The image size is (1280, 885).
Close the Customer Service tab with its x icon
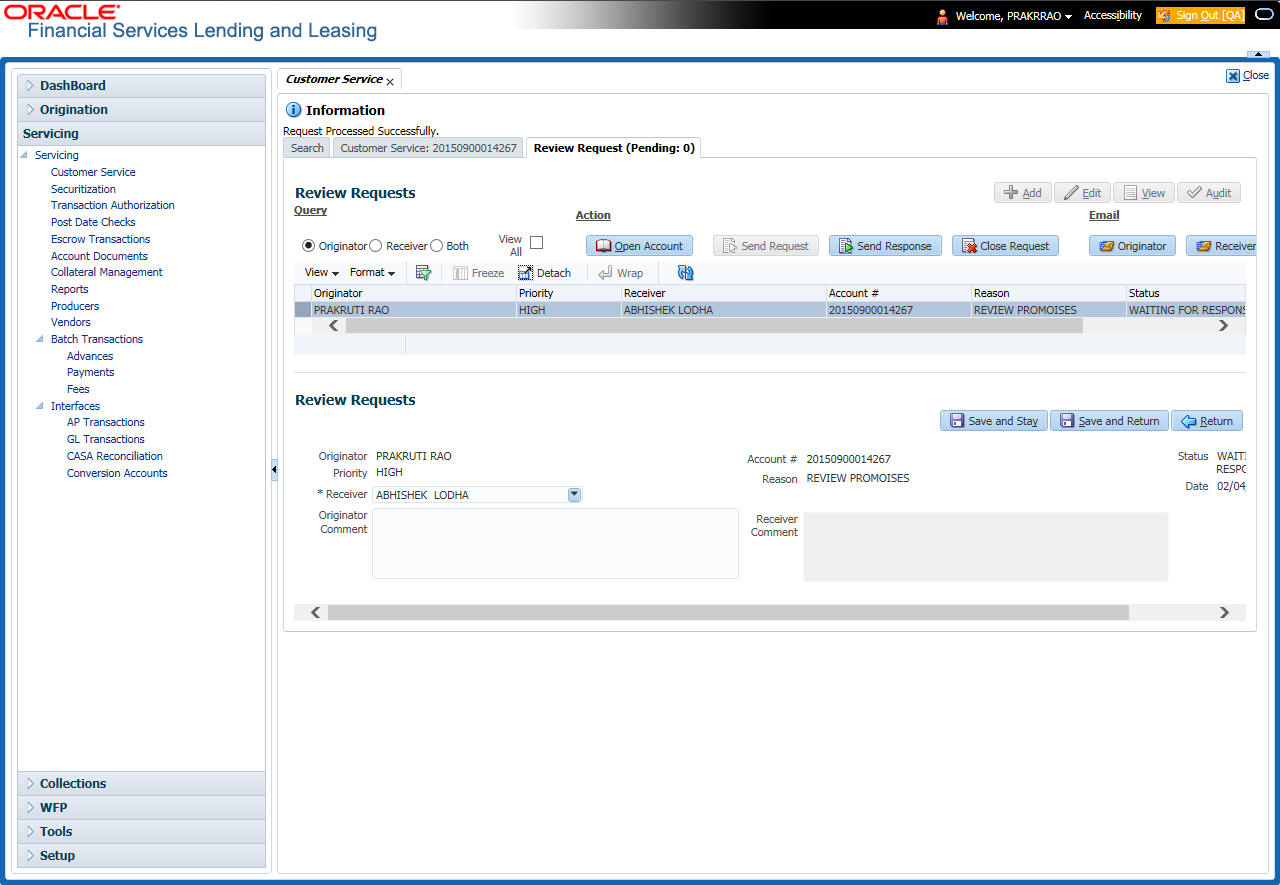[390, 82]
